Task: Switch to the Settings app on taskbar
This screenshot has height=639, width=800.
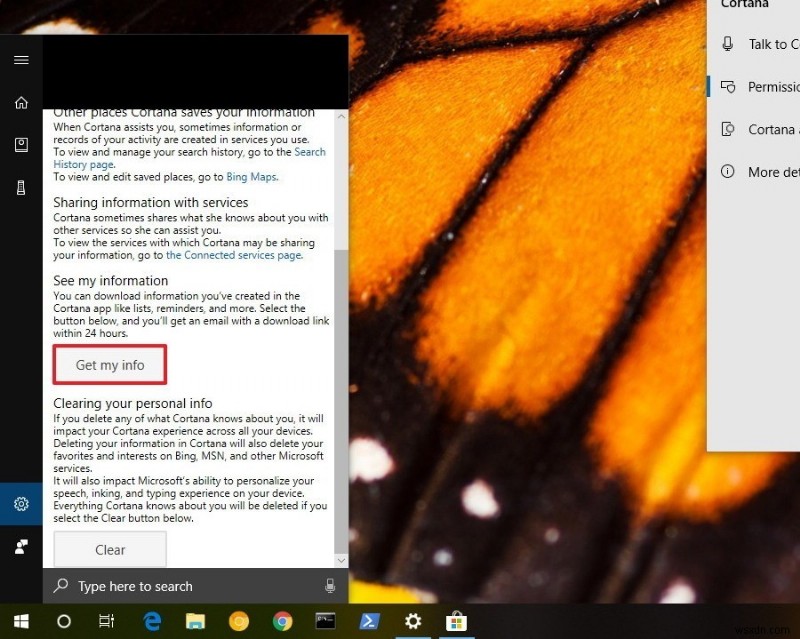Action: coord(413,621)
